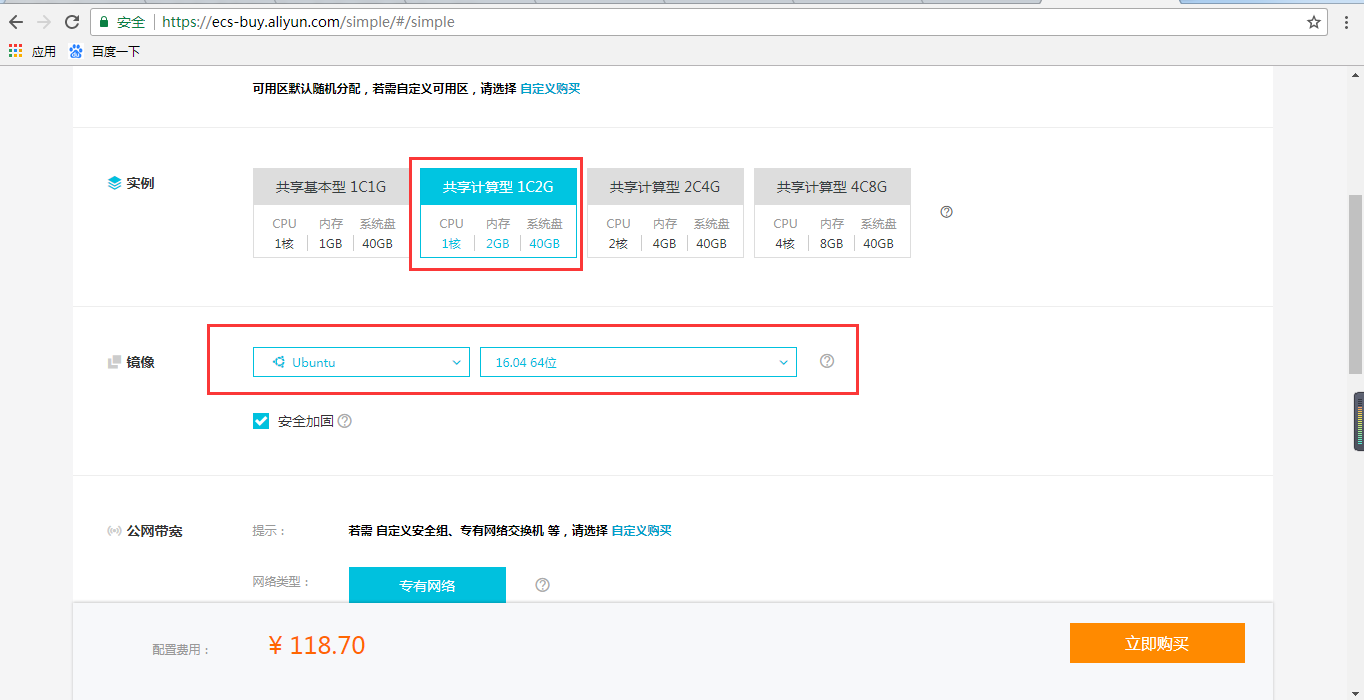The image size is (1364, 700).
Task: Bookmark this page with star icon
Action: [x=1314, y=22]
